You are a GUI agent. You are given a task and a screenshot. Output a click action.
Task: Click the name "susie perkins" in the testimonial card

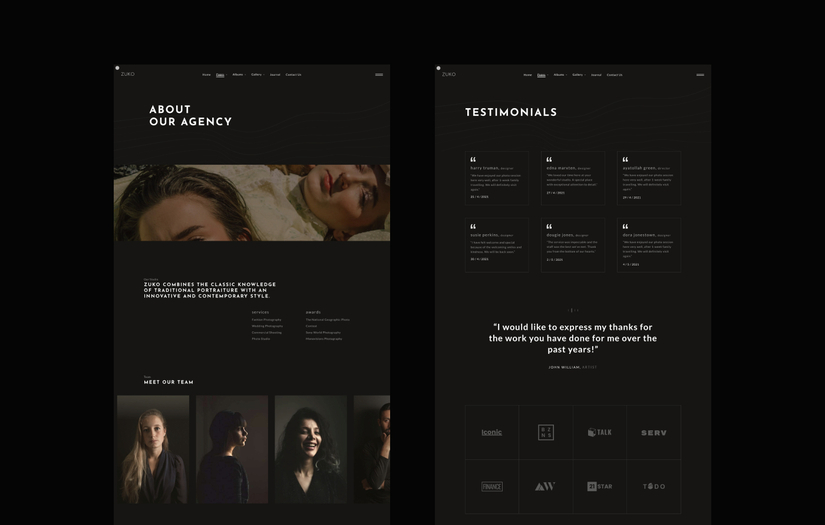coord(485,235)
